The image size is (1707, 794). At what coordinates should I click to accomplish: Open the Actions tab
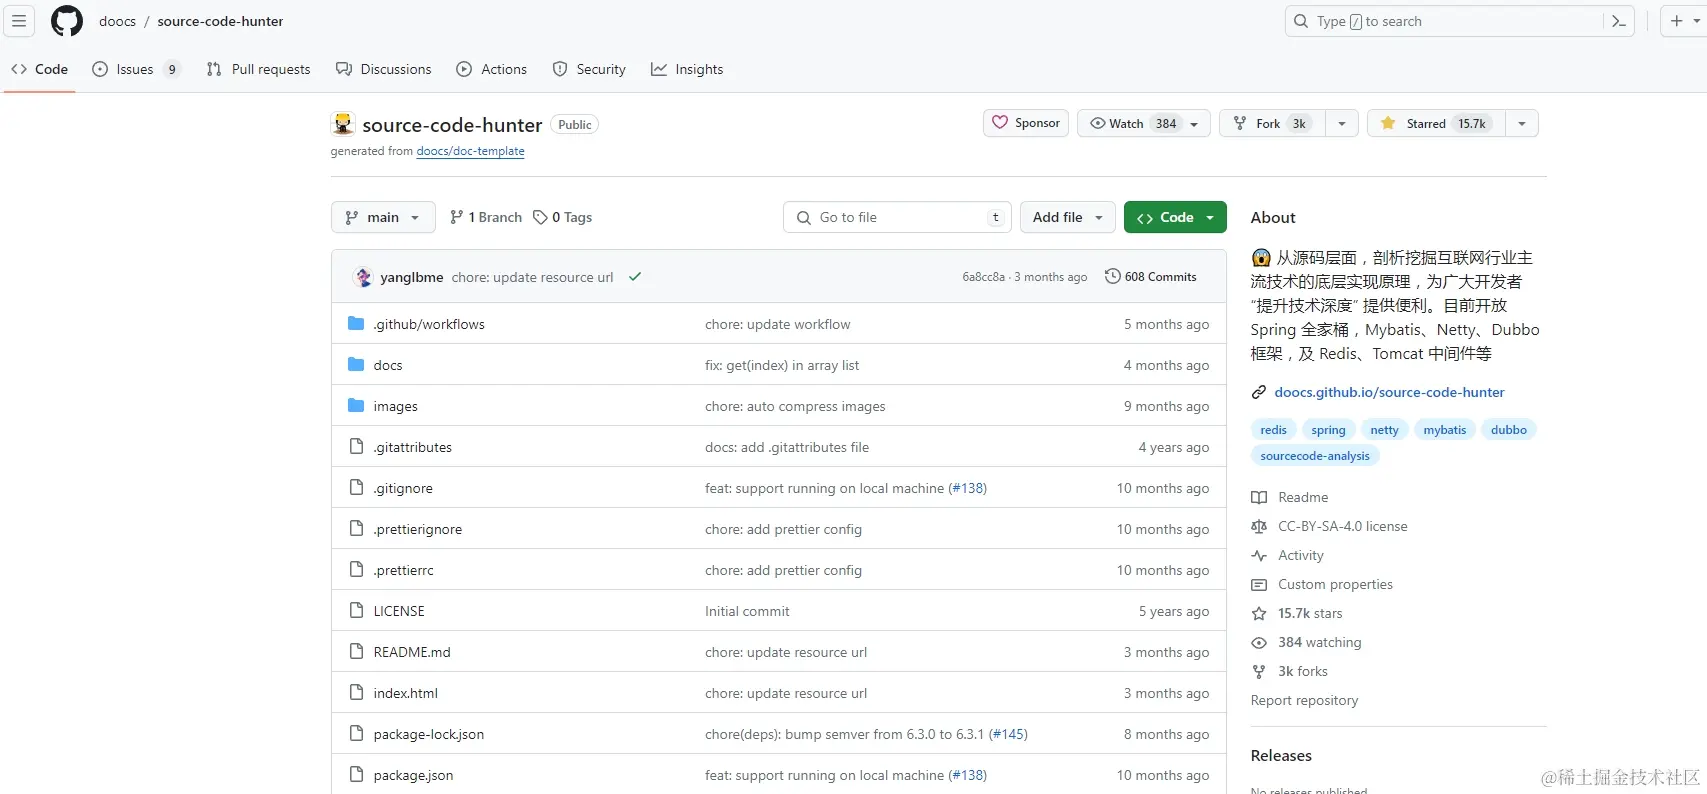click(492, 69)
